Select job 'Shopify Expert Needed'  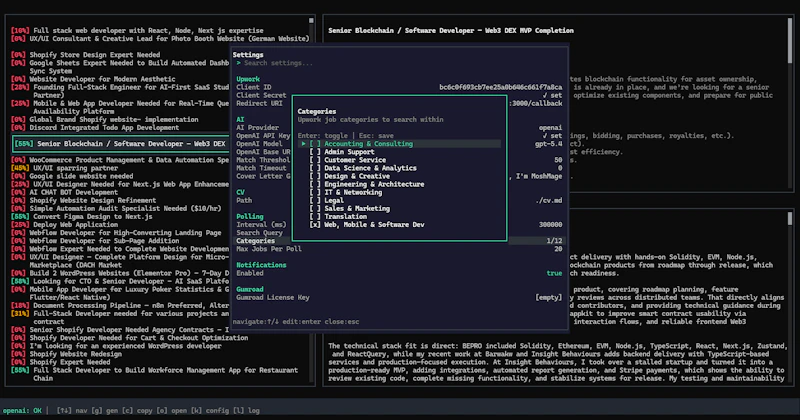pyautogui.click(x=60, y=362)
